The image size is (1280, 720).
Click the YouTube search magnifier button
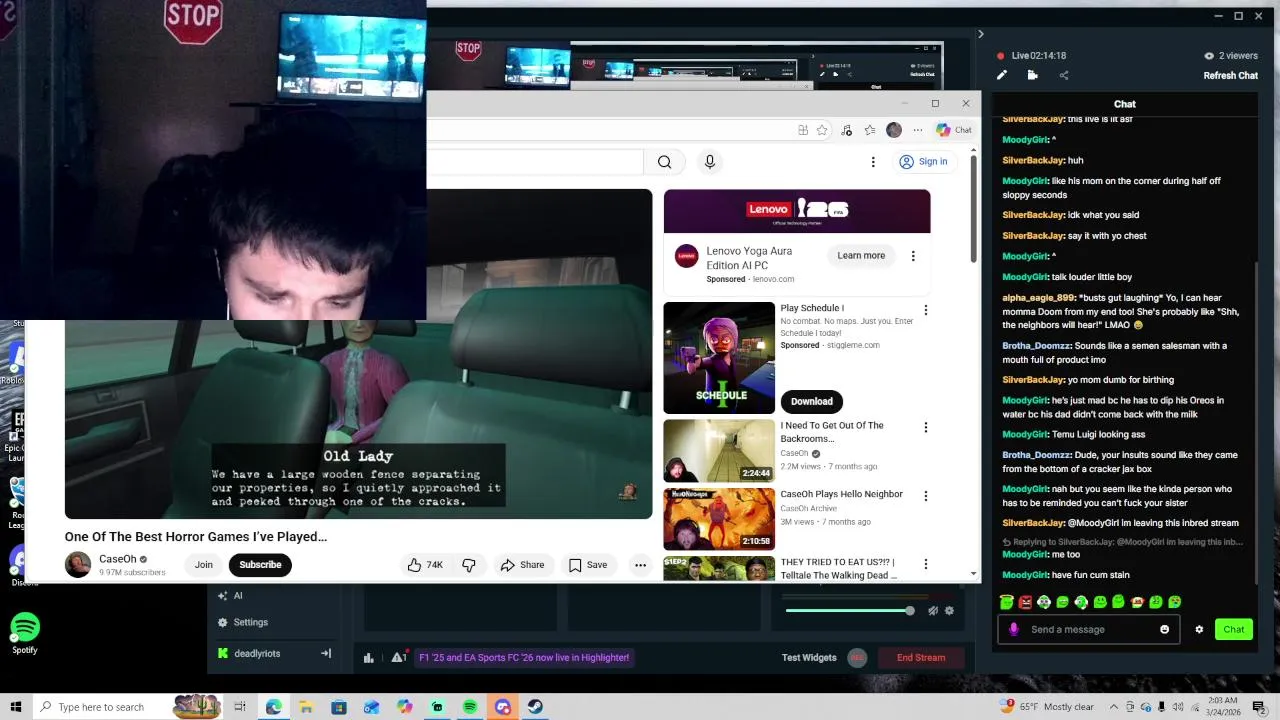click(x=664, y=162)
